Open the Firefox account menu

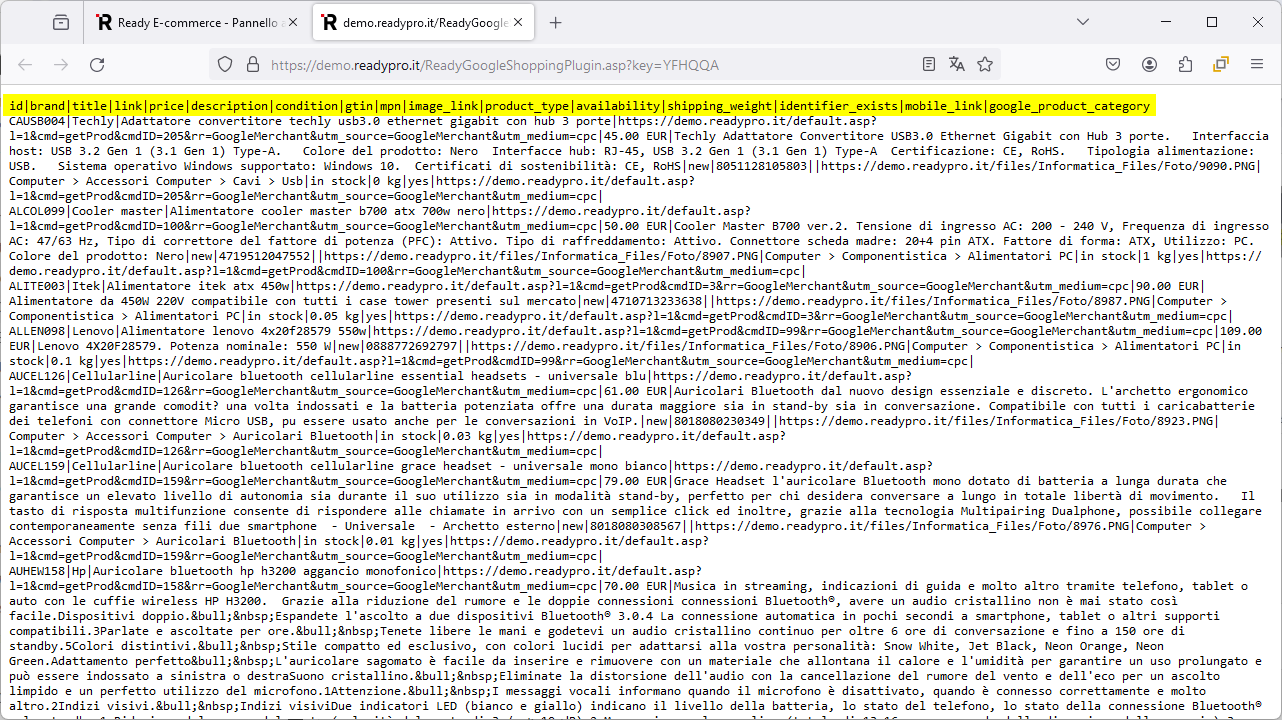[x=1149, y=65]
